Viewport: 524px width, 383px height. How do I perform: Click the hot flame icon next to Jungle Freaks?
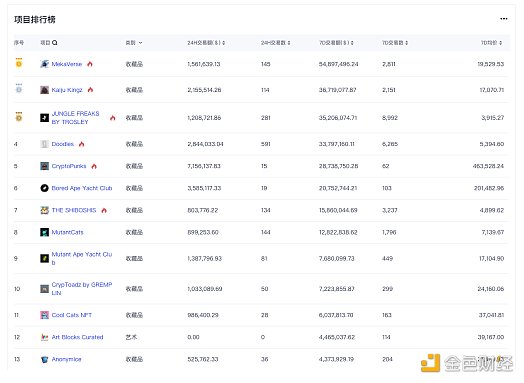point(113,118)
